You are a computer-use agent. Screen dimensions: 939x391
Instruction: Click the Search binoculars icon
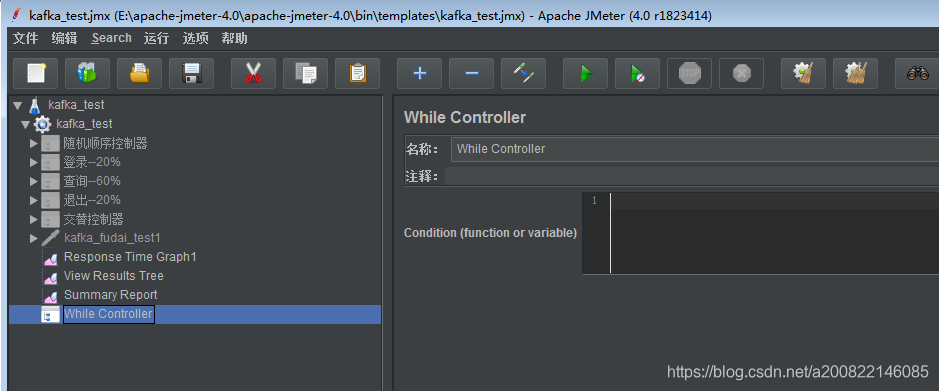[917, 74]
